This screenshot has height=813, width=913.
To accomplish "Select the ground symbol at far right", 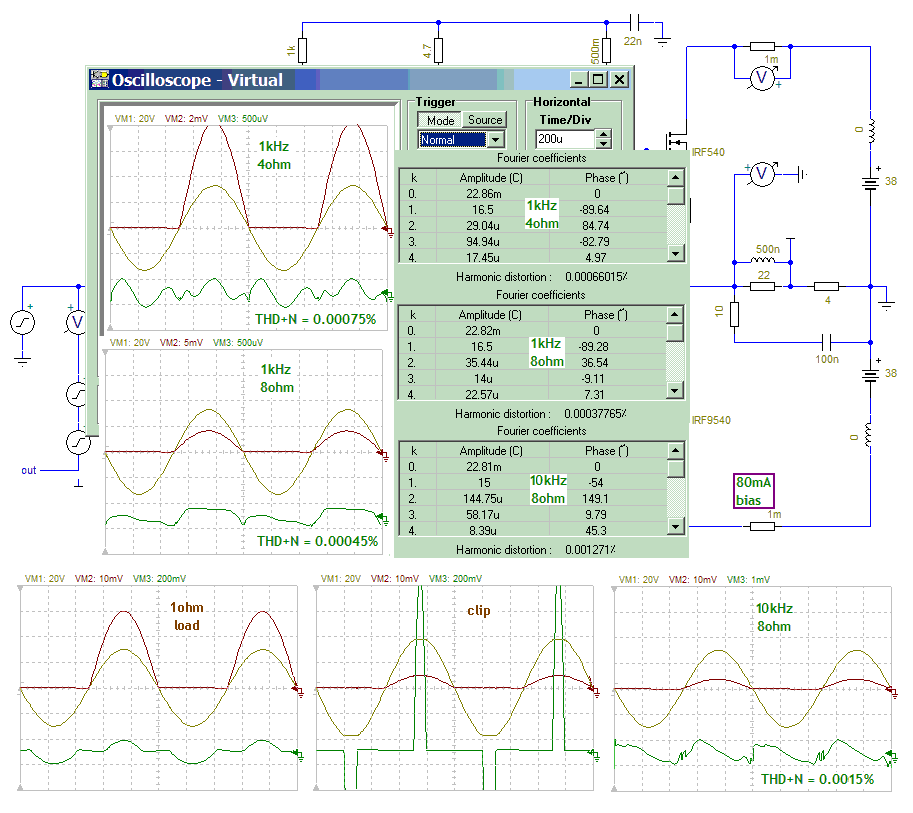I will (x=886, y=305).
